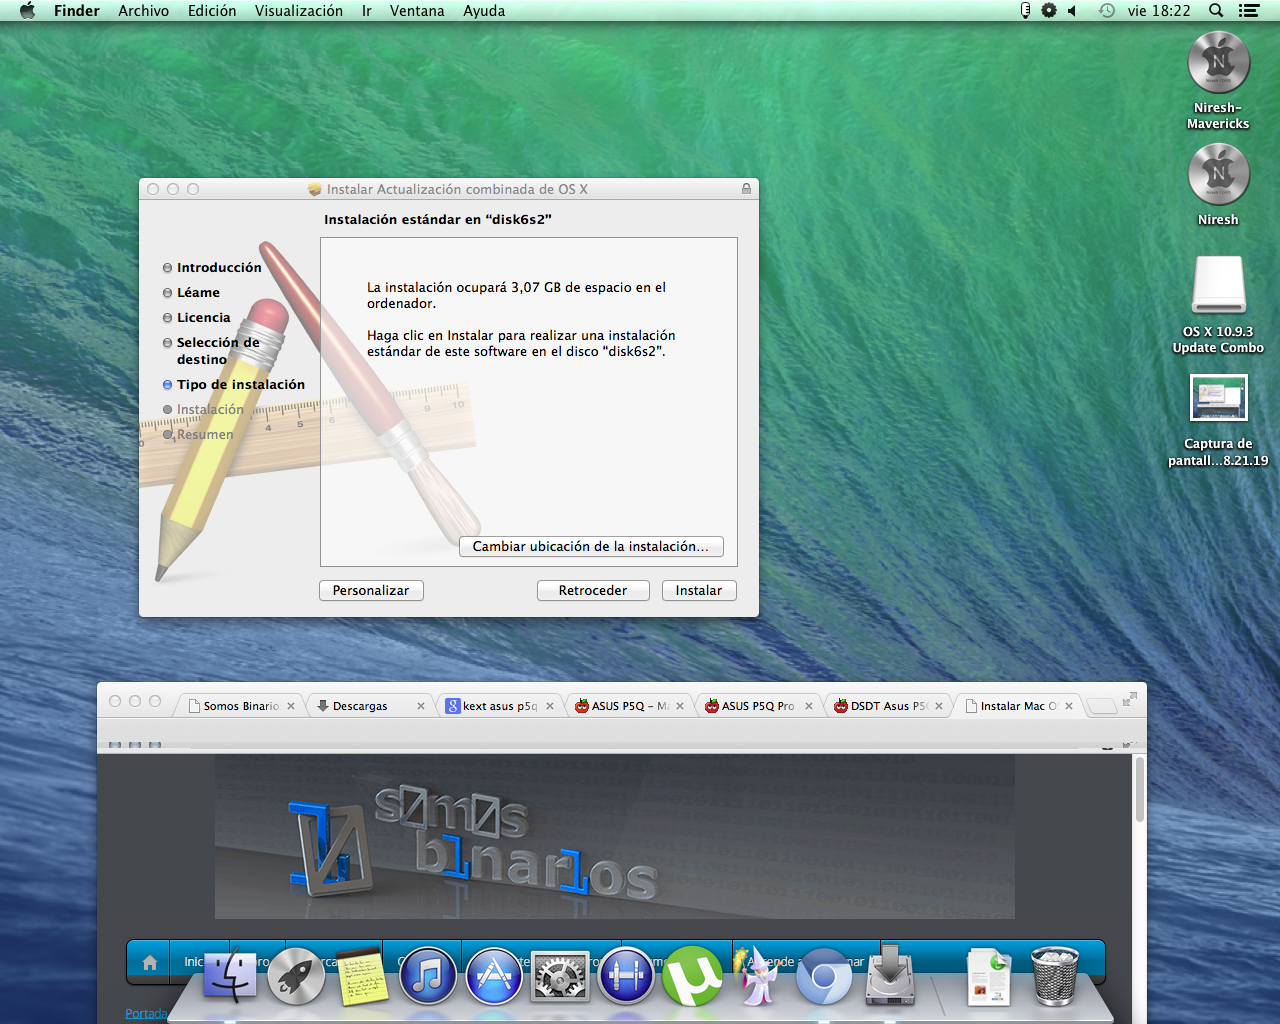The width and height of the screenshot is (1280, 1024).
Task: Open Time Machine menu bar icon
Action: (1106, 11)
